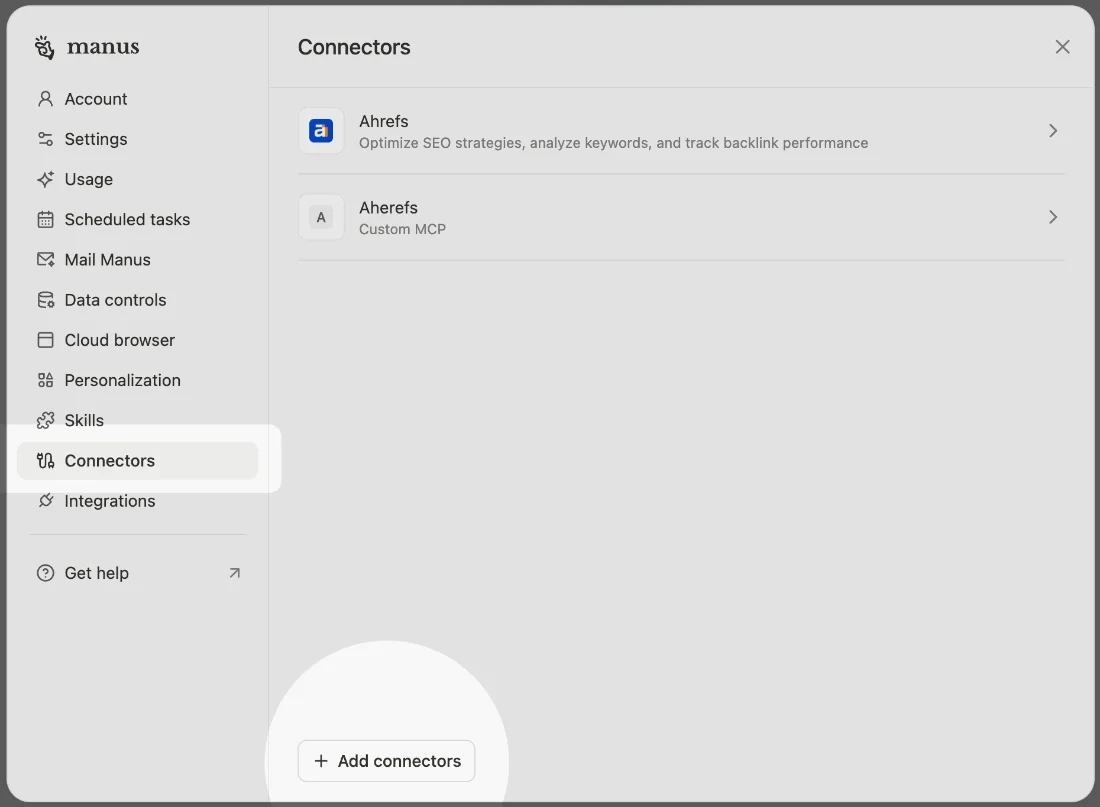The height and width of the screenshot is (807, 1100).
Task: Click the Integrations plug icon
Action: [x=46, y=500]
